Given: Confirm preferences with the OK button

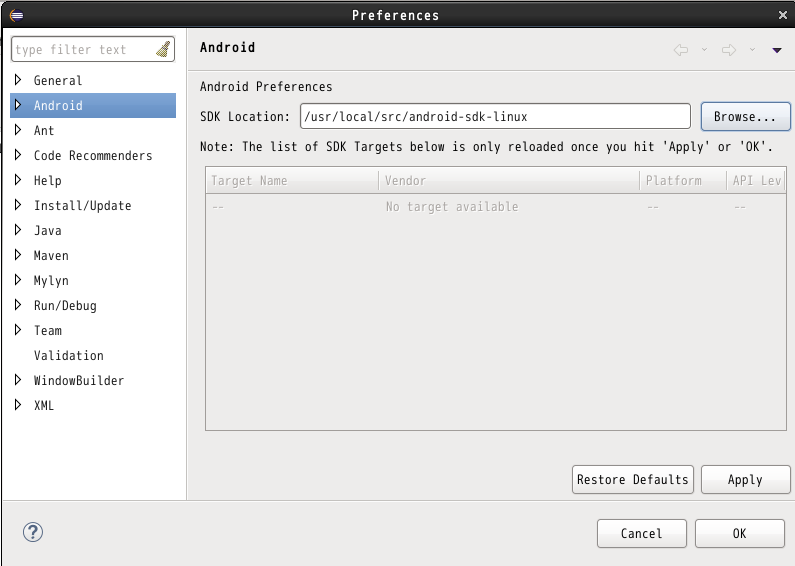Looking at the screenshot, I should 739,533.
